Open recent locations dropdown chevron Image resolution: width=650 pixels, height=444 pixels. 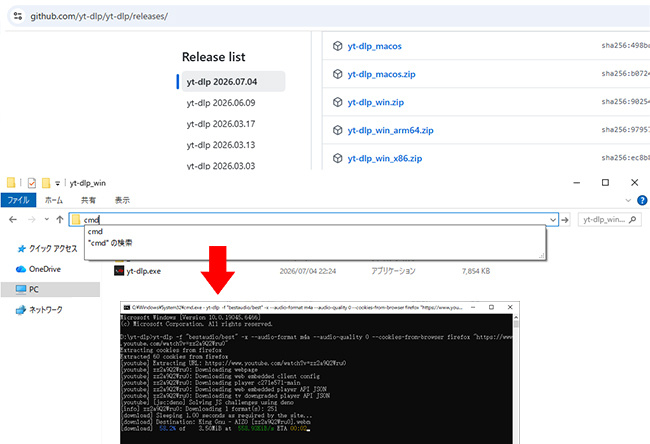coord(46,219)
